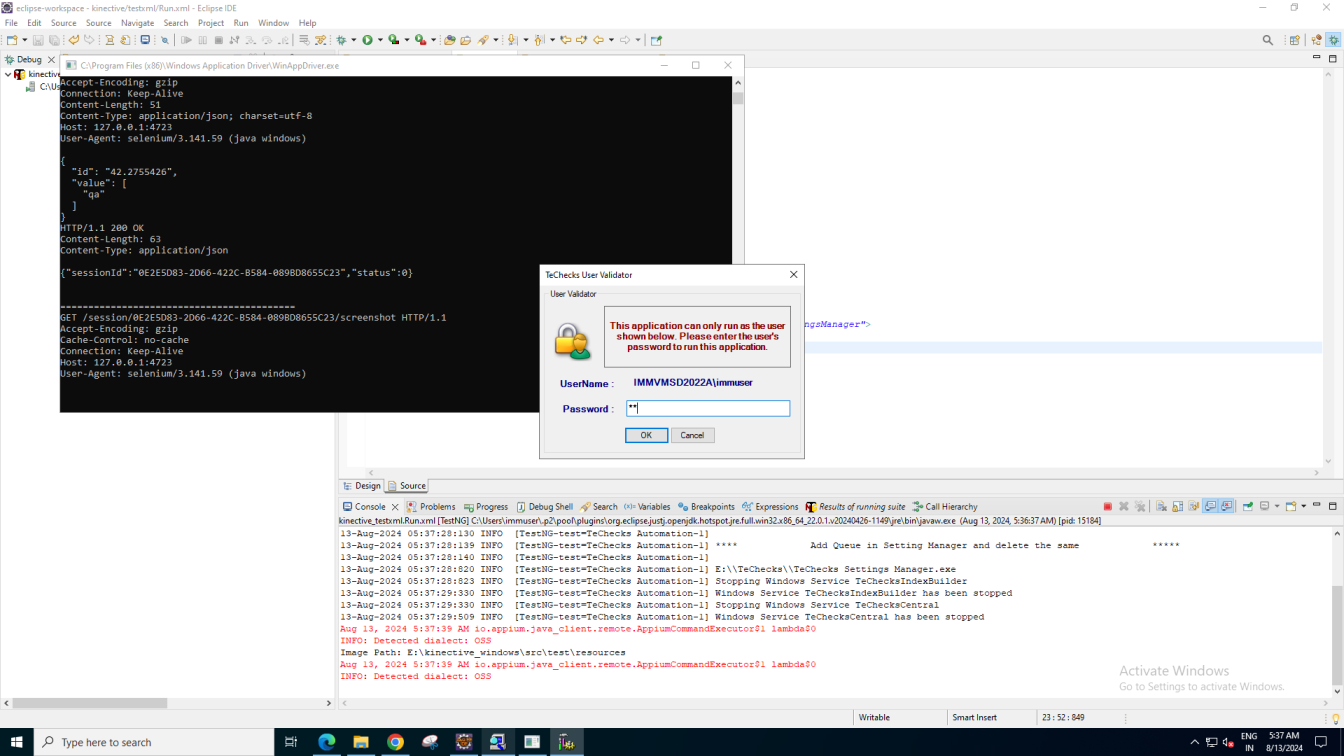Switch to Results of running suite tab
This screenshot has width=1344, height=756.
(x=855, y=507)
